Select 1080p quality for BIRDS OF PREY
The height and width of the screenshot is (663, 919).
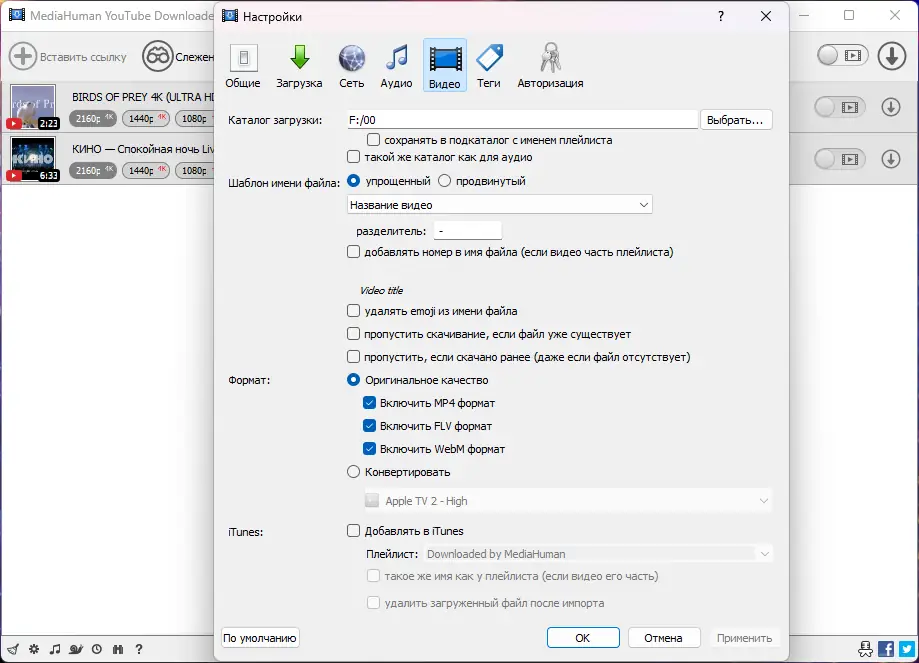click(196, 118)
